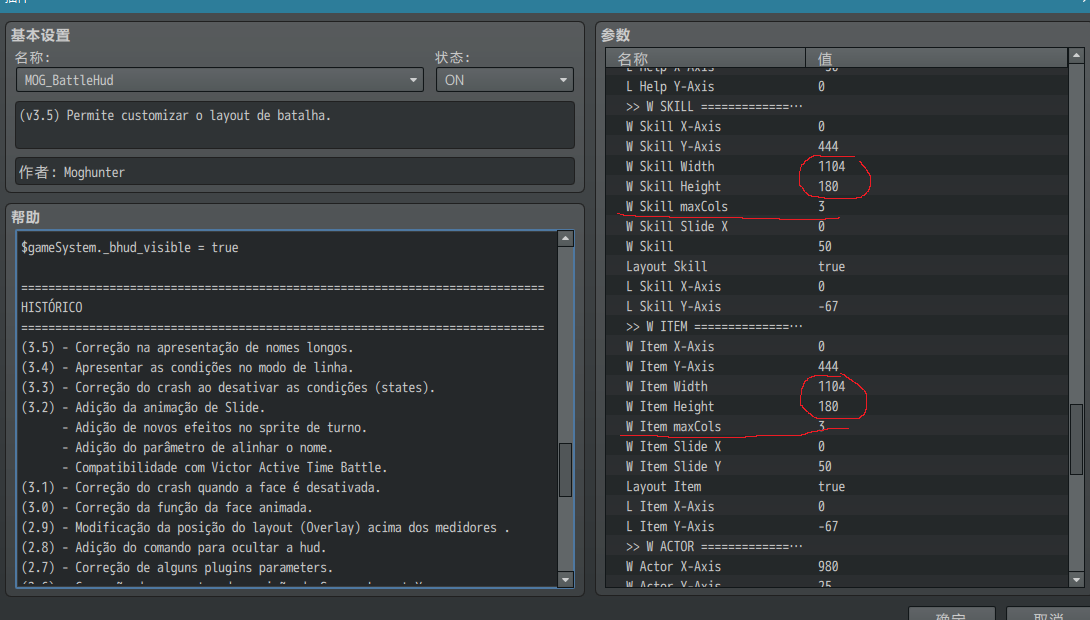Screen dimensions: 1090x620
Task: Click the 名称 column header in parameters
Action: click(706, 58)
